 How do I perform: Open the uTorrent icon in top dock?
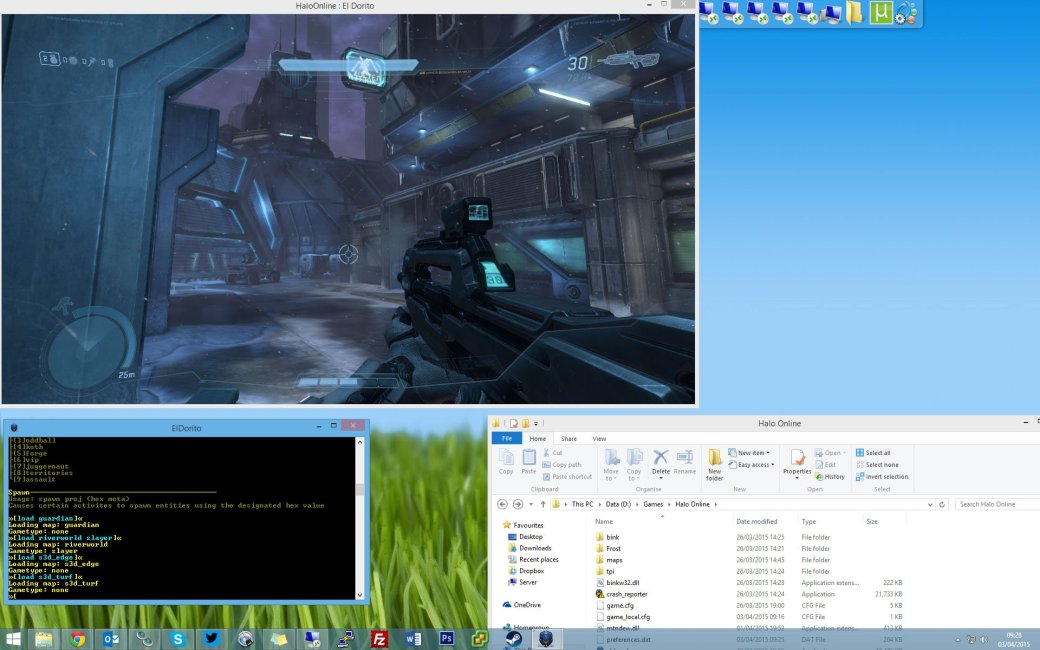pos(881,13)
